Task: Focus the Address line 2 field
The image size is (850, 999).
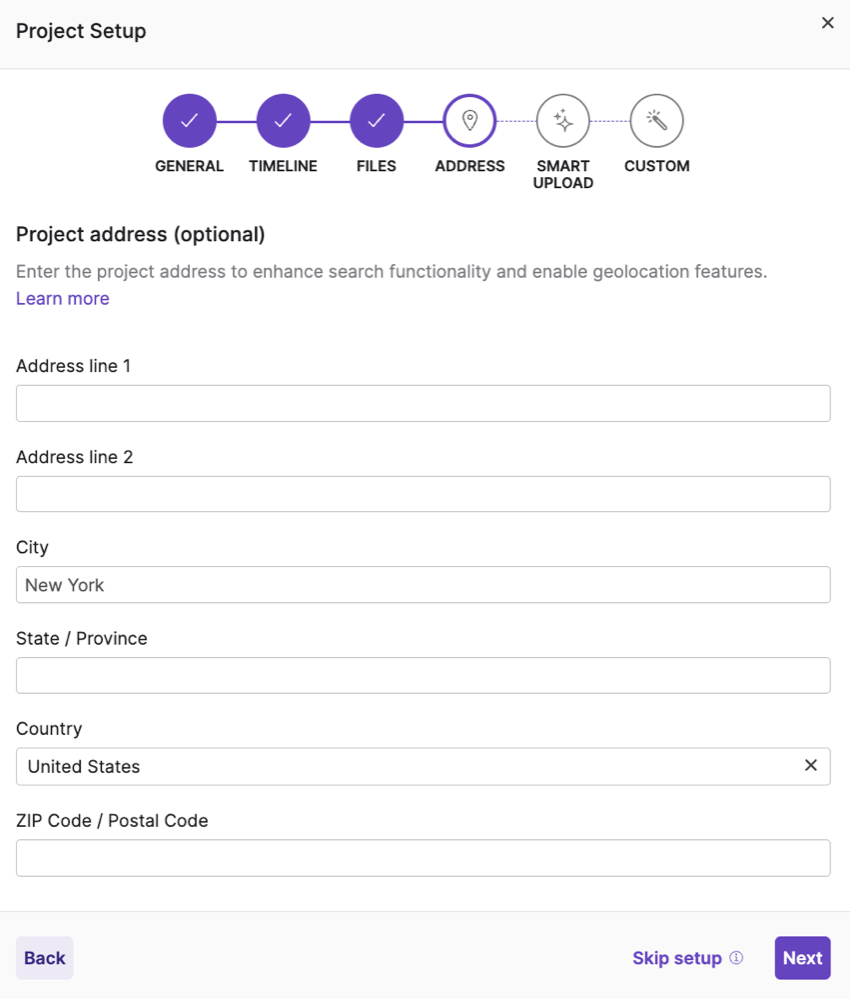Action: pyautogui.click(x=423, y=494)
